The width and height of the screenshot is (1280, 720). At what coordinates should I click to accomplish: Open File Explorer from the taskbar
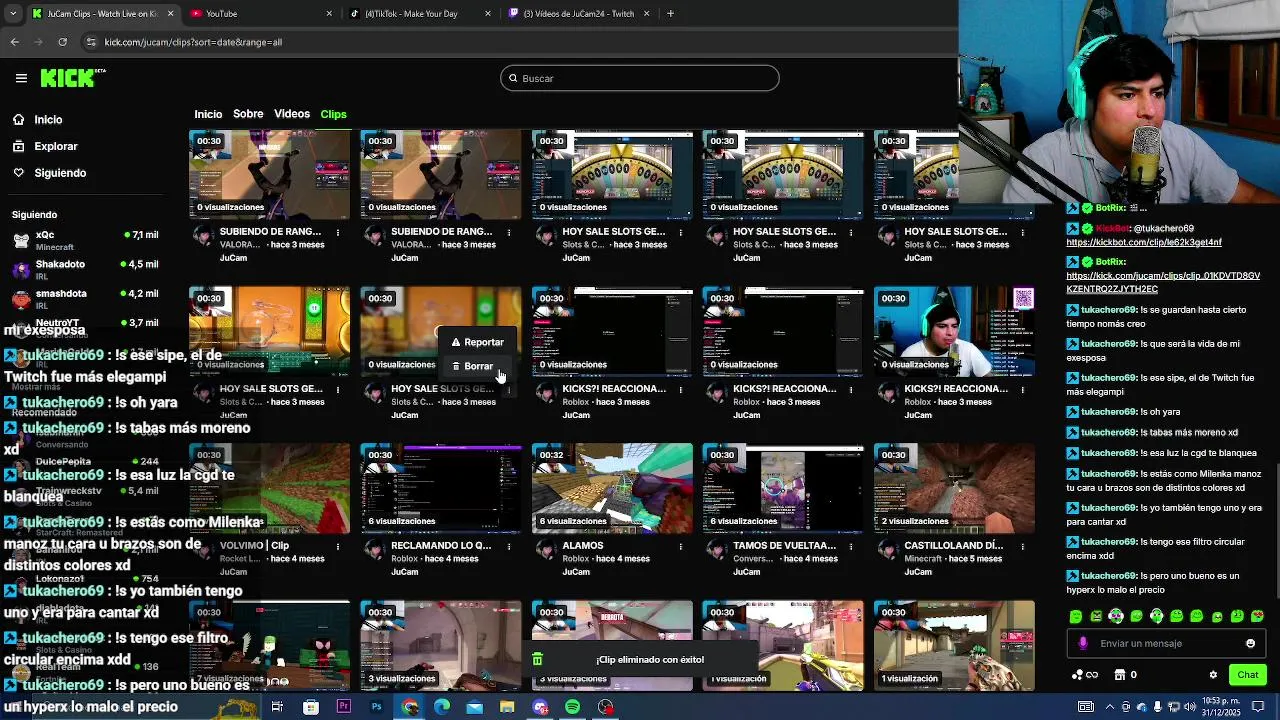click(507, 707)
